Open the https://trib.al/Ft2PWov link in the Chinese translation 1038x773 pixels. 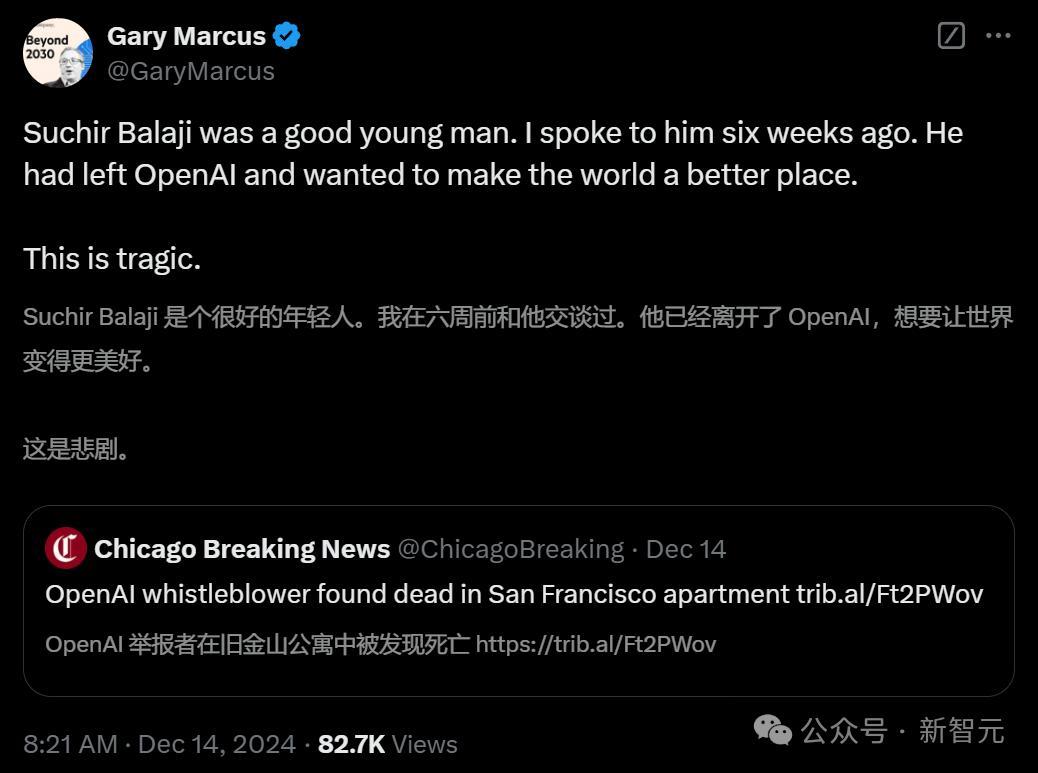(x=595, y=644)
